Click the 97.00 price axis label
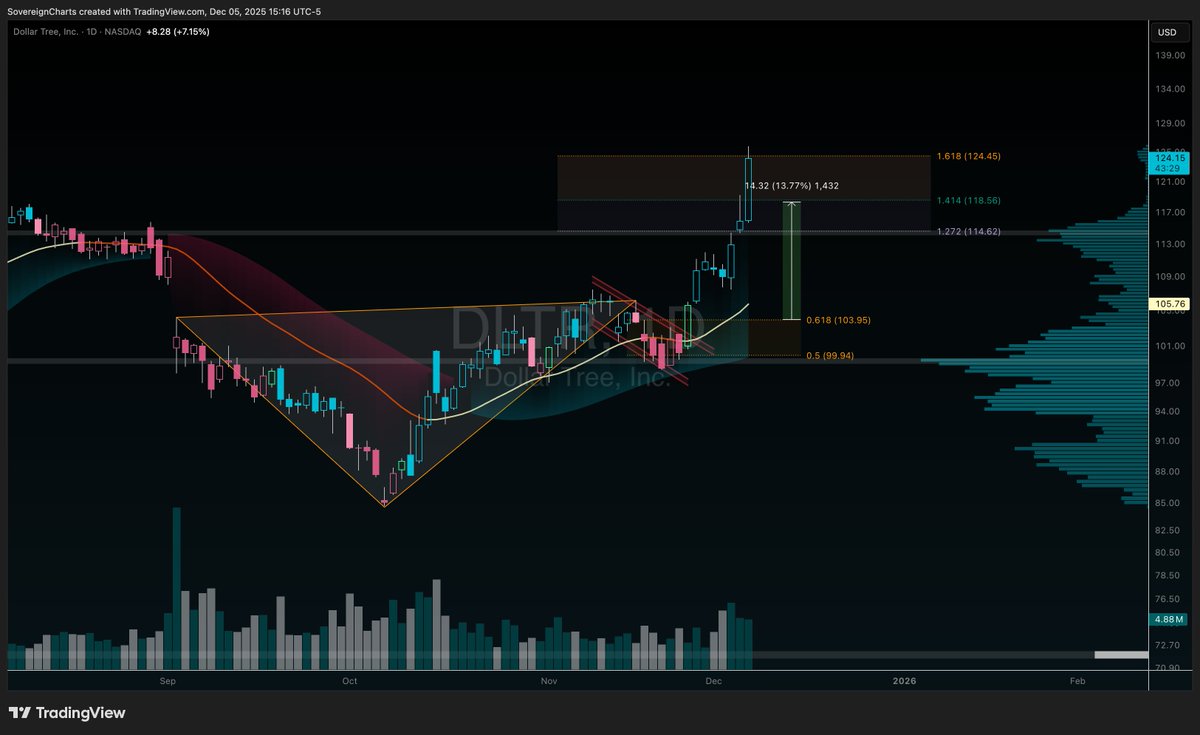The width and height of the screenshot is (1200, 735). (1169, 383)
